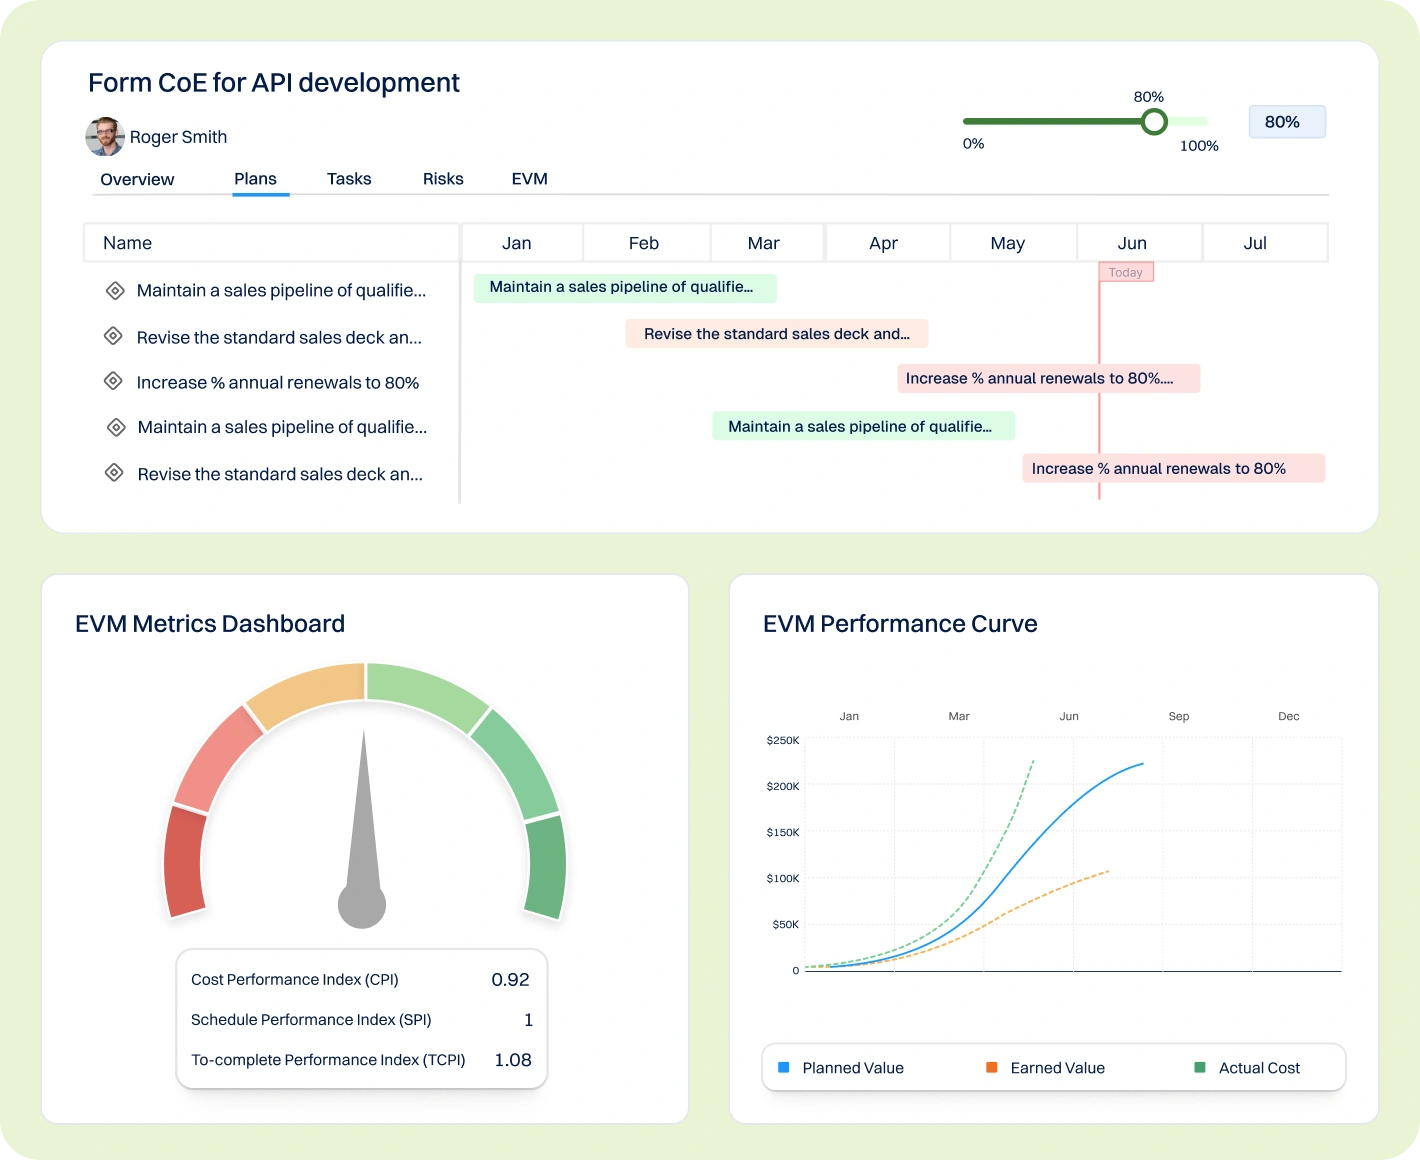Click milestone diamond on last "Revise the standard sales deck"
The height and width of the screenshot is (1160, 1420).
coord(115,472)
